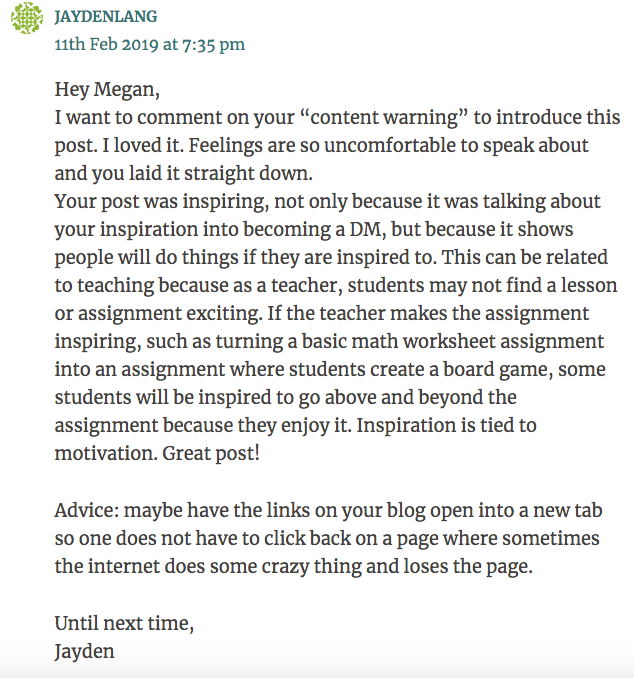Click 'Your post was inspiring' text
The height and width of the screenshot is (678, 634).
160,201
